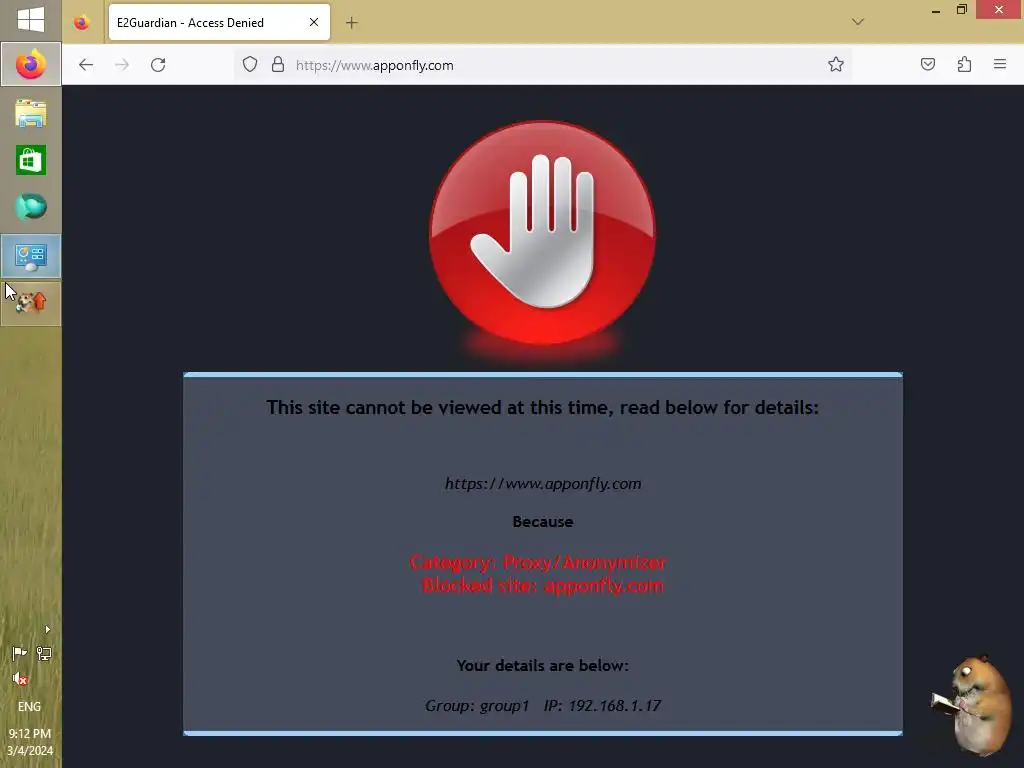Click the site cannot be viewed heading
Screen dimensions: 1024x768
pyautogui.click(x=543, y=408)
